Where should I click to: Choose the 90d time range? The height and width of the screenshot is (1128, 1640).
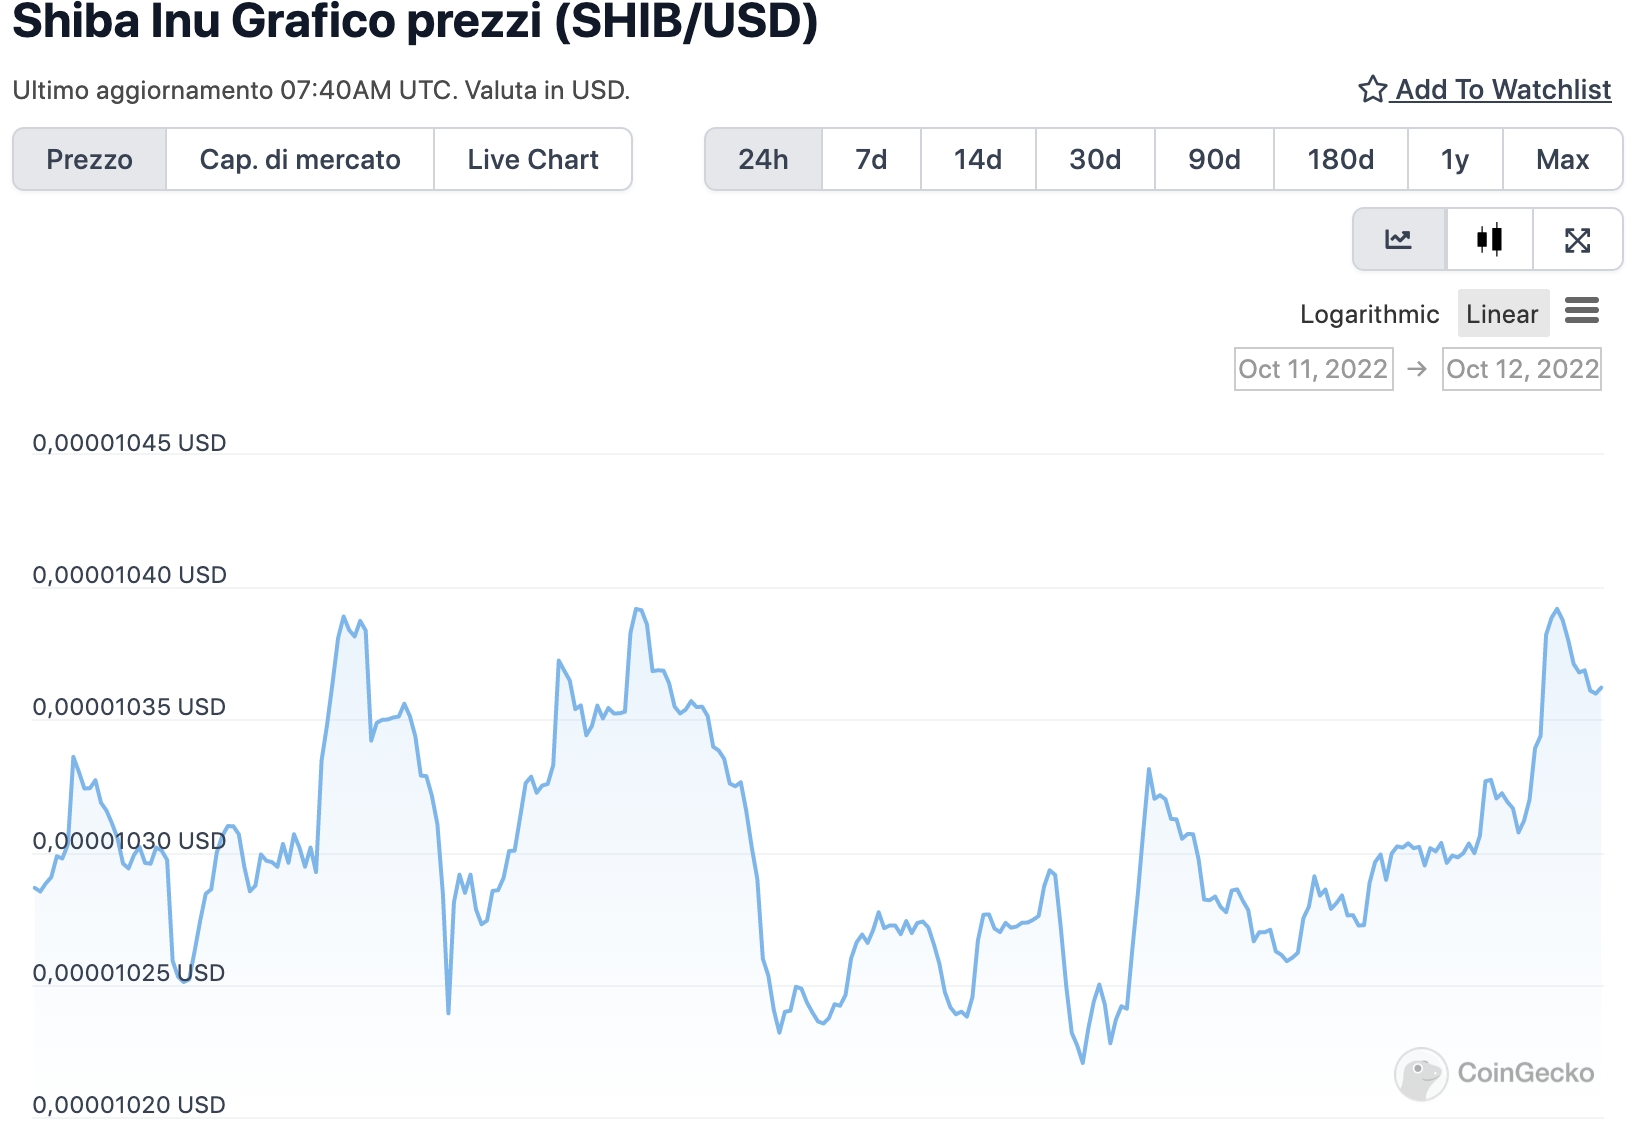tap(1214, 159)
